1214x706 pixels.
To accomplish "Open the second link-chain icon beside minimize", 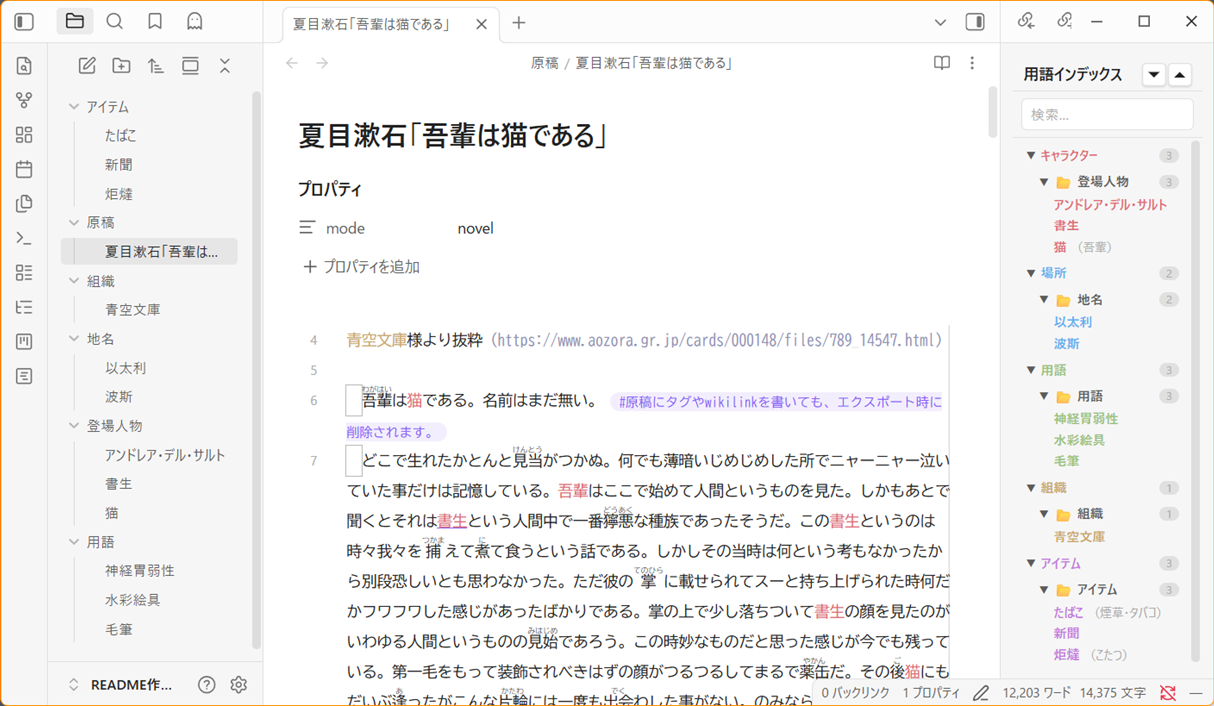I will pos(1064,21).
